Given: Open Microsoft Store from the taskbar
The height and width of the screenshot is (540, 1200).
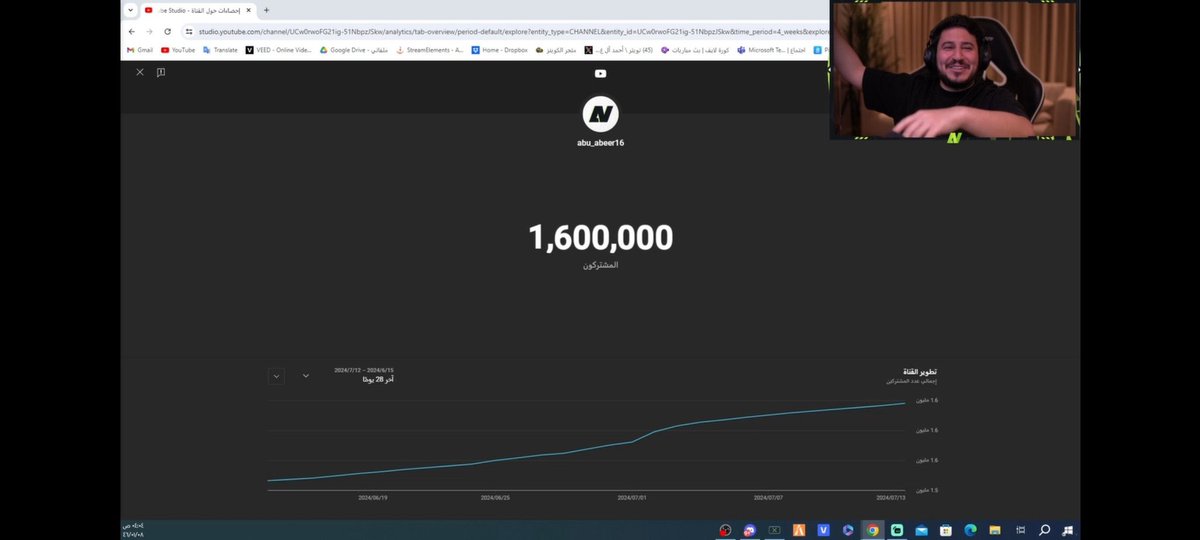Looking at the screenshot, I should pyautogui.click(x=946, y=530).
